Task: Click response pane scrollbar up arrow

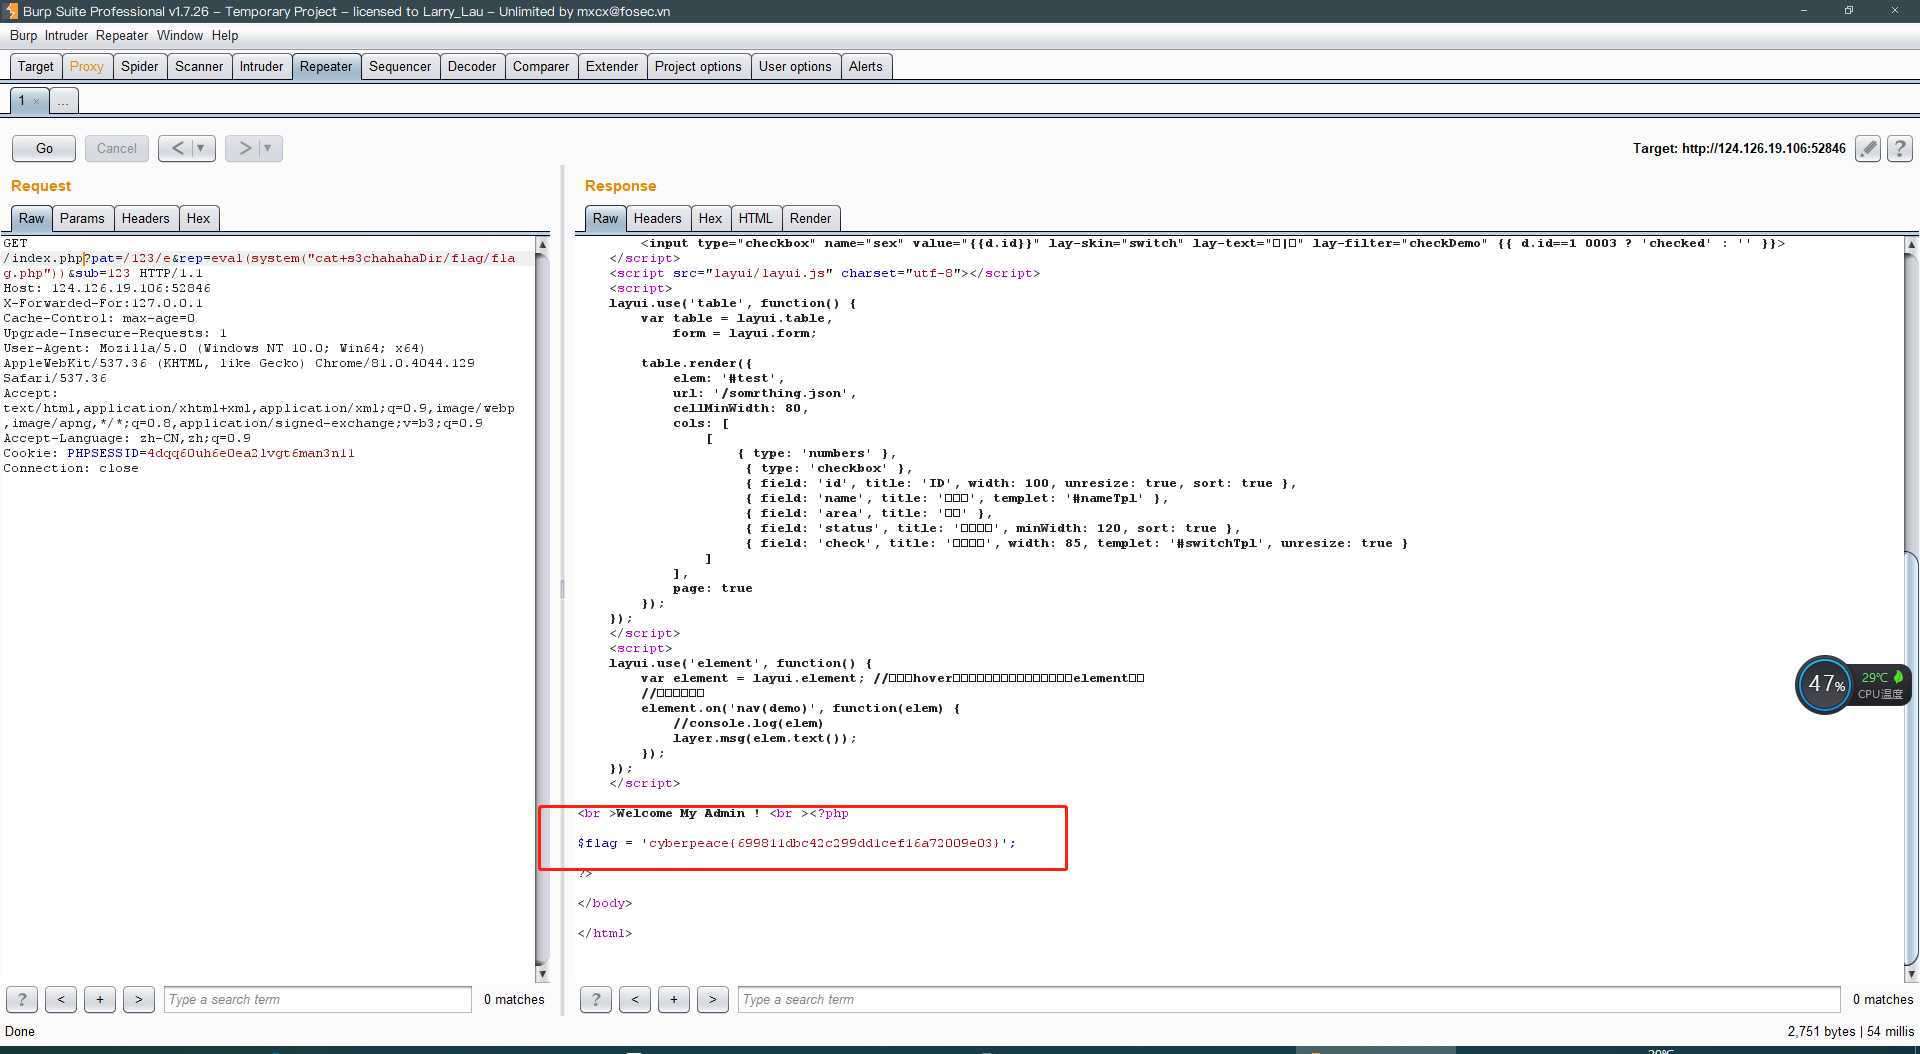Action: 1911,244
